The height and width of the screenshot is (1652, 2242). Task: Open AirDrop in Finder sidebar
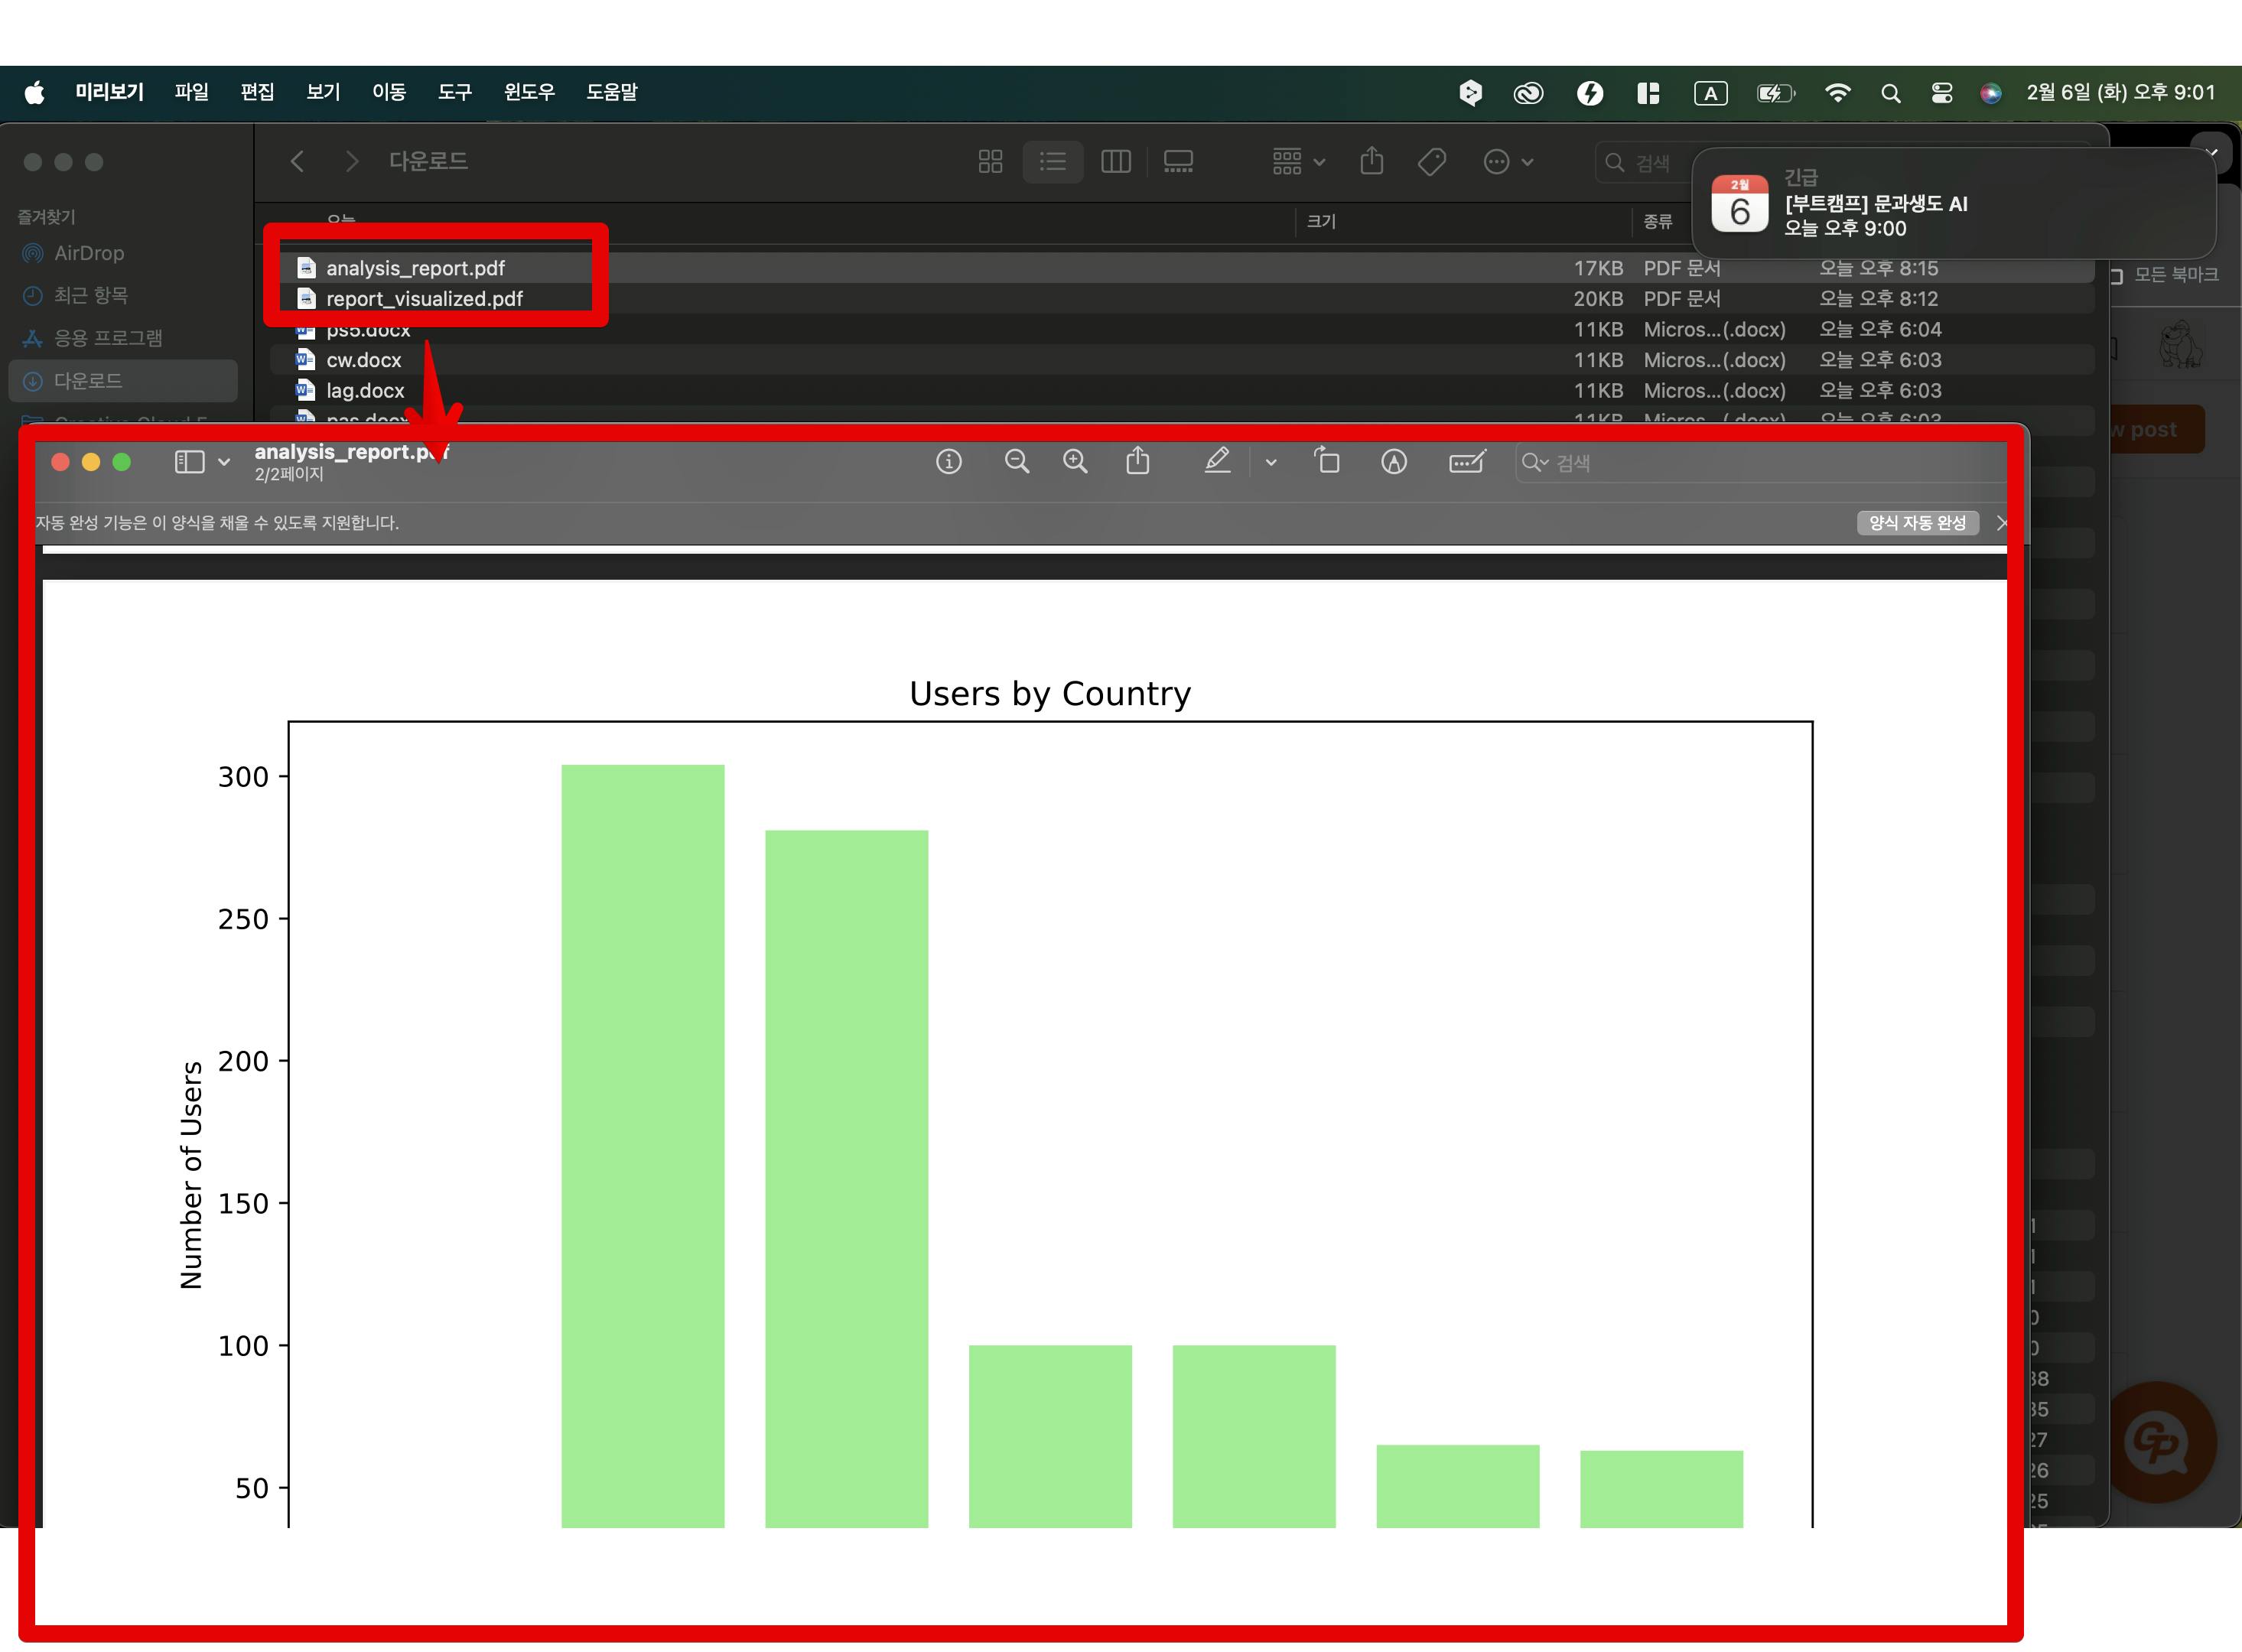(x=122, y=253)
